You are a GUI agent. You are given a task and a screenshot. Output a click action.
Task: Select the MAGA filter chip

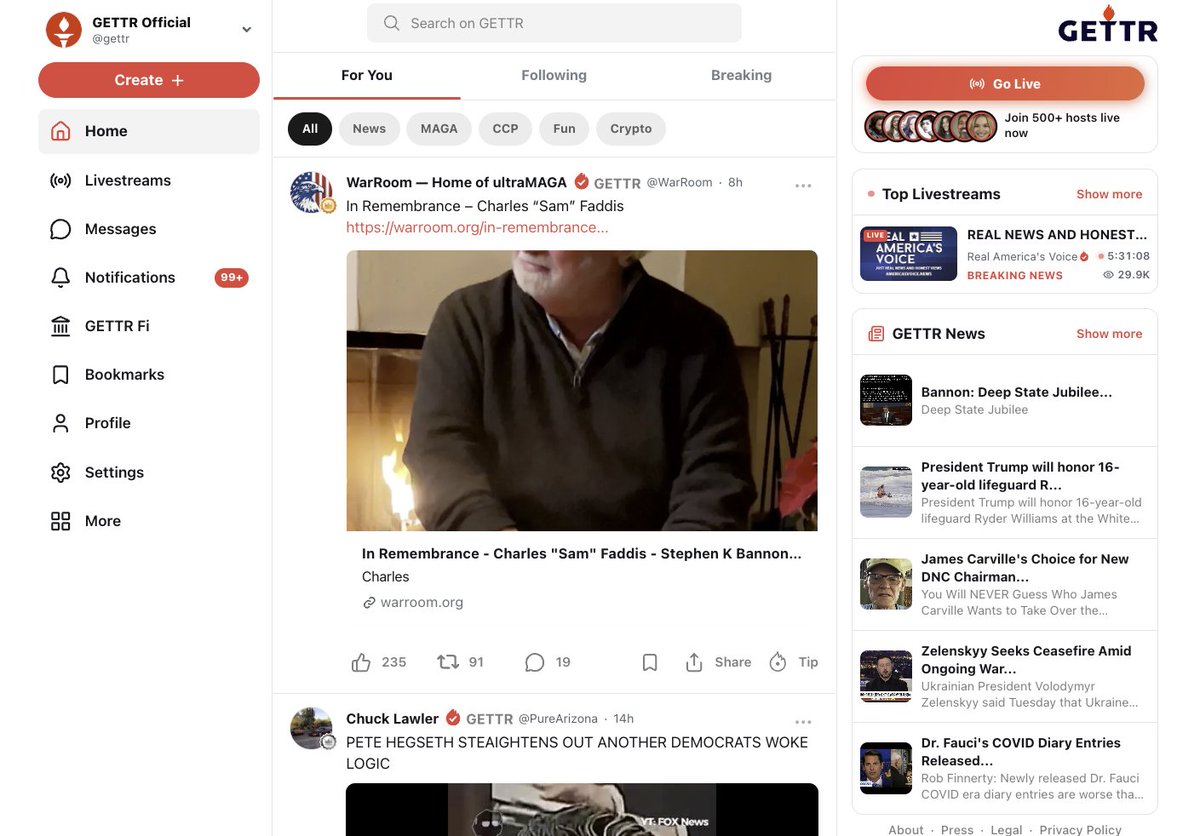tap(439, 129)
